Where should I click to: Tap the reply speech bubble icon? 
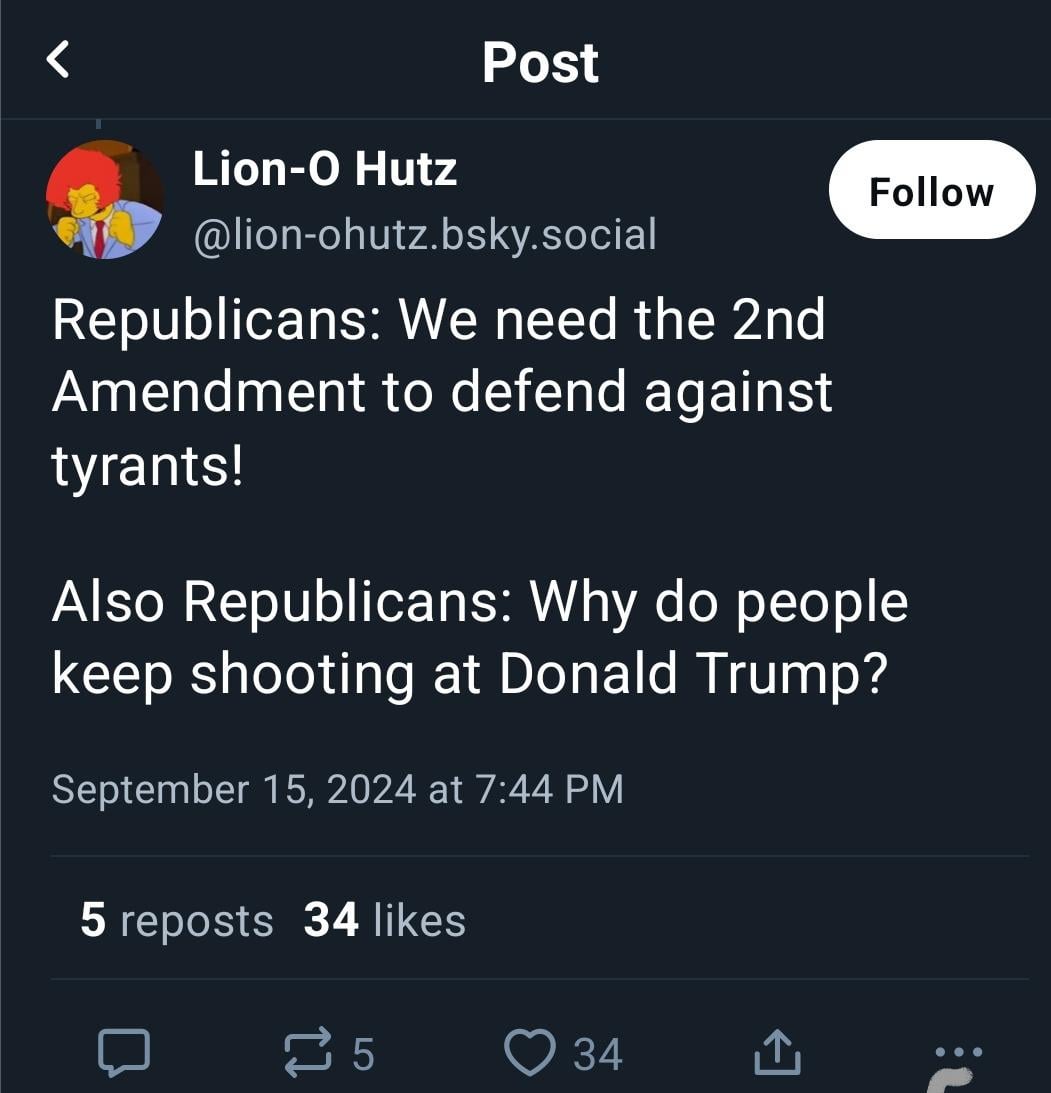pyautogui.click(x=124, y=1053)
